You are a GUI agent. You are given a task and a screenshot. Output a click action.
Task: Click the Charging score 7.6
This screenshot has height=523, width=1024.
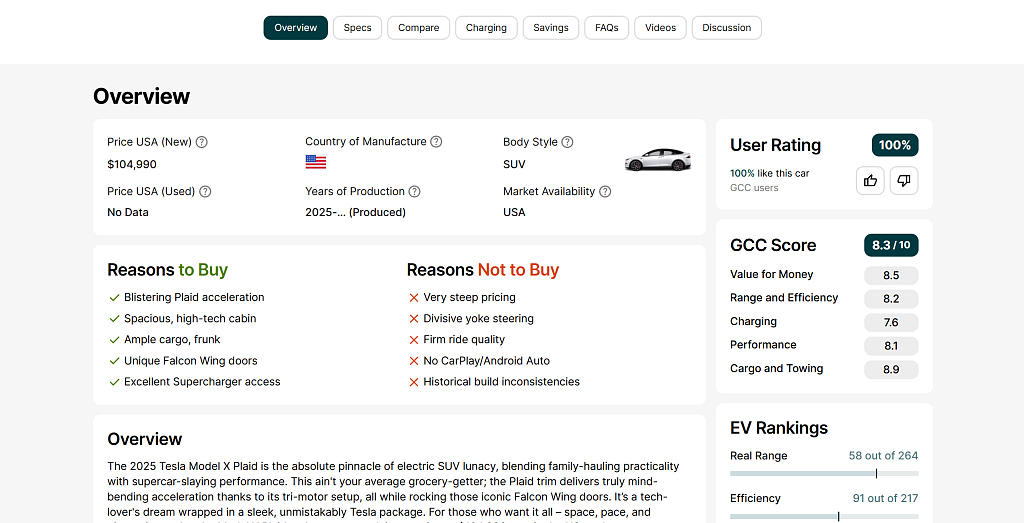[891, 323]
